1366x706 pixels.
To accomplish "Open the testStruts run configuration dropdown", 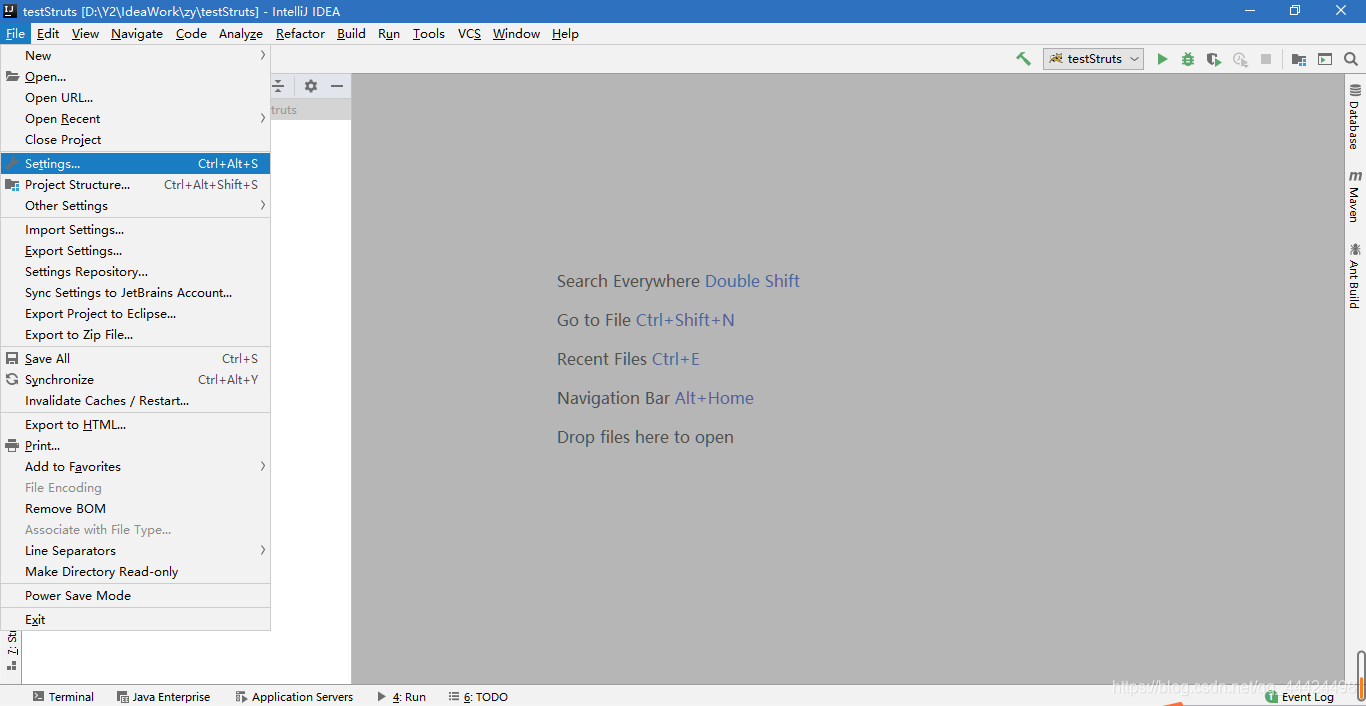I will [x=1093, y=59].
